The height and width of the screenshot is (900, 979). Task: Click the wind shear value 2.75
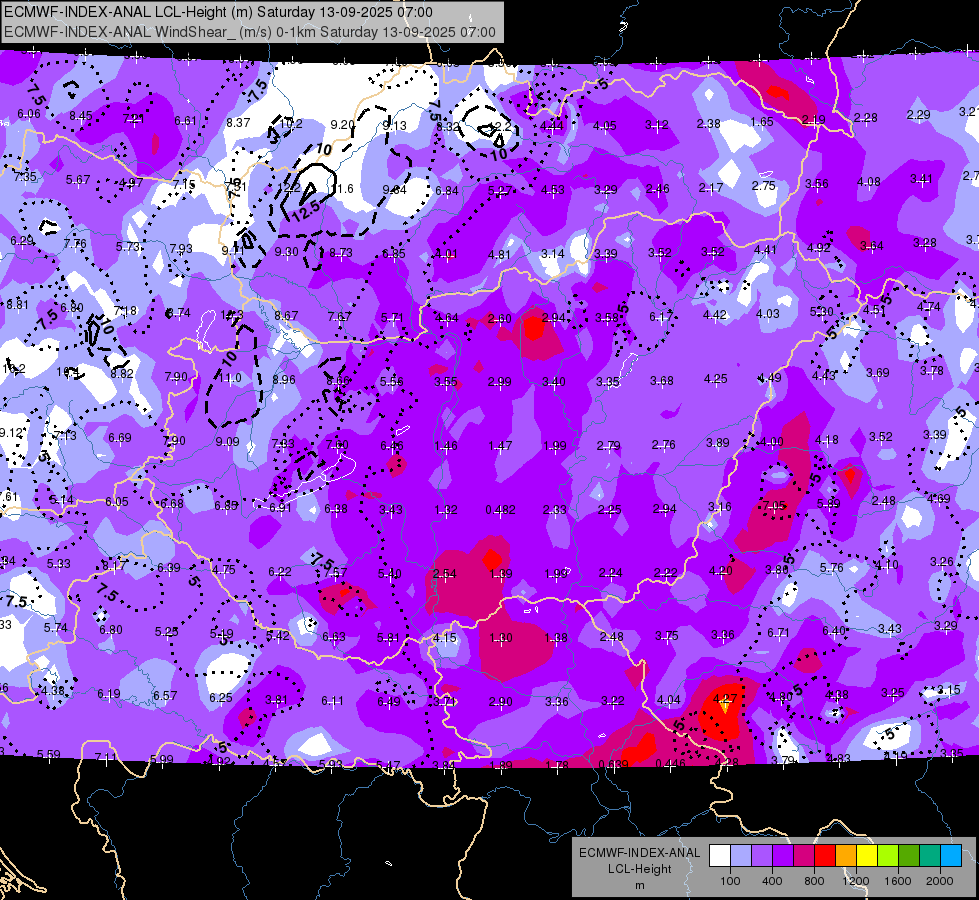(764, 185)
